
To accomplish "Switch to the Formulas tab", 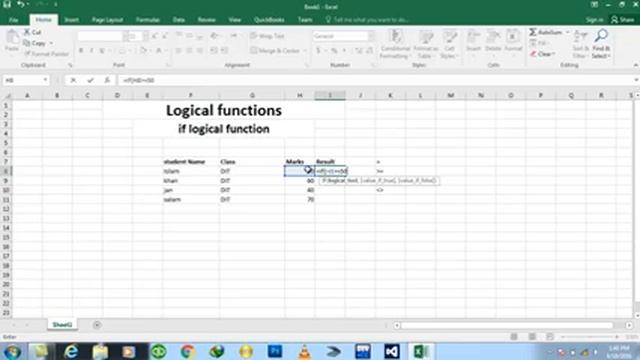I will (x=148, y=20).
